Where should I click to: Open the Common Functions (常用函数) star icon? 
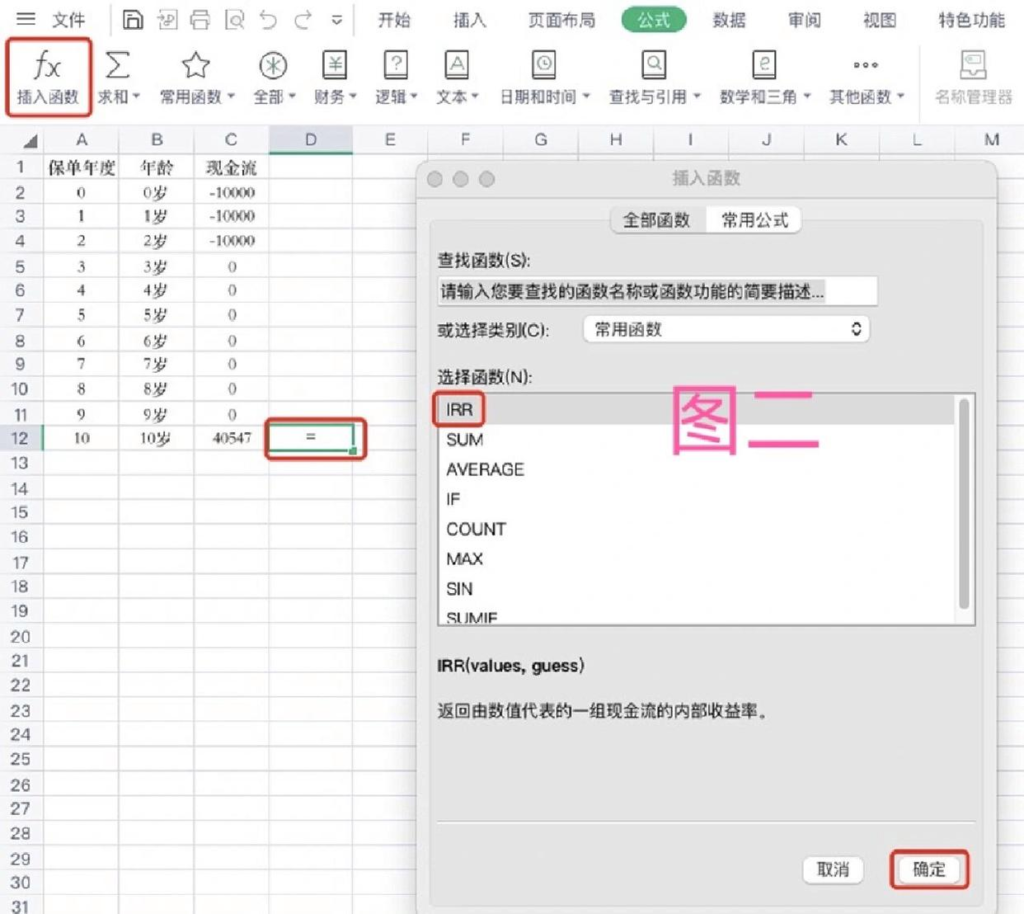tap(195, 65)
